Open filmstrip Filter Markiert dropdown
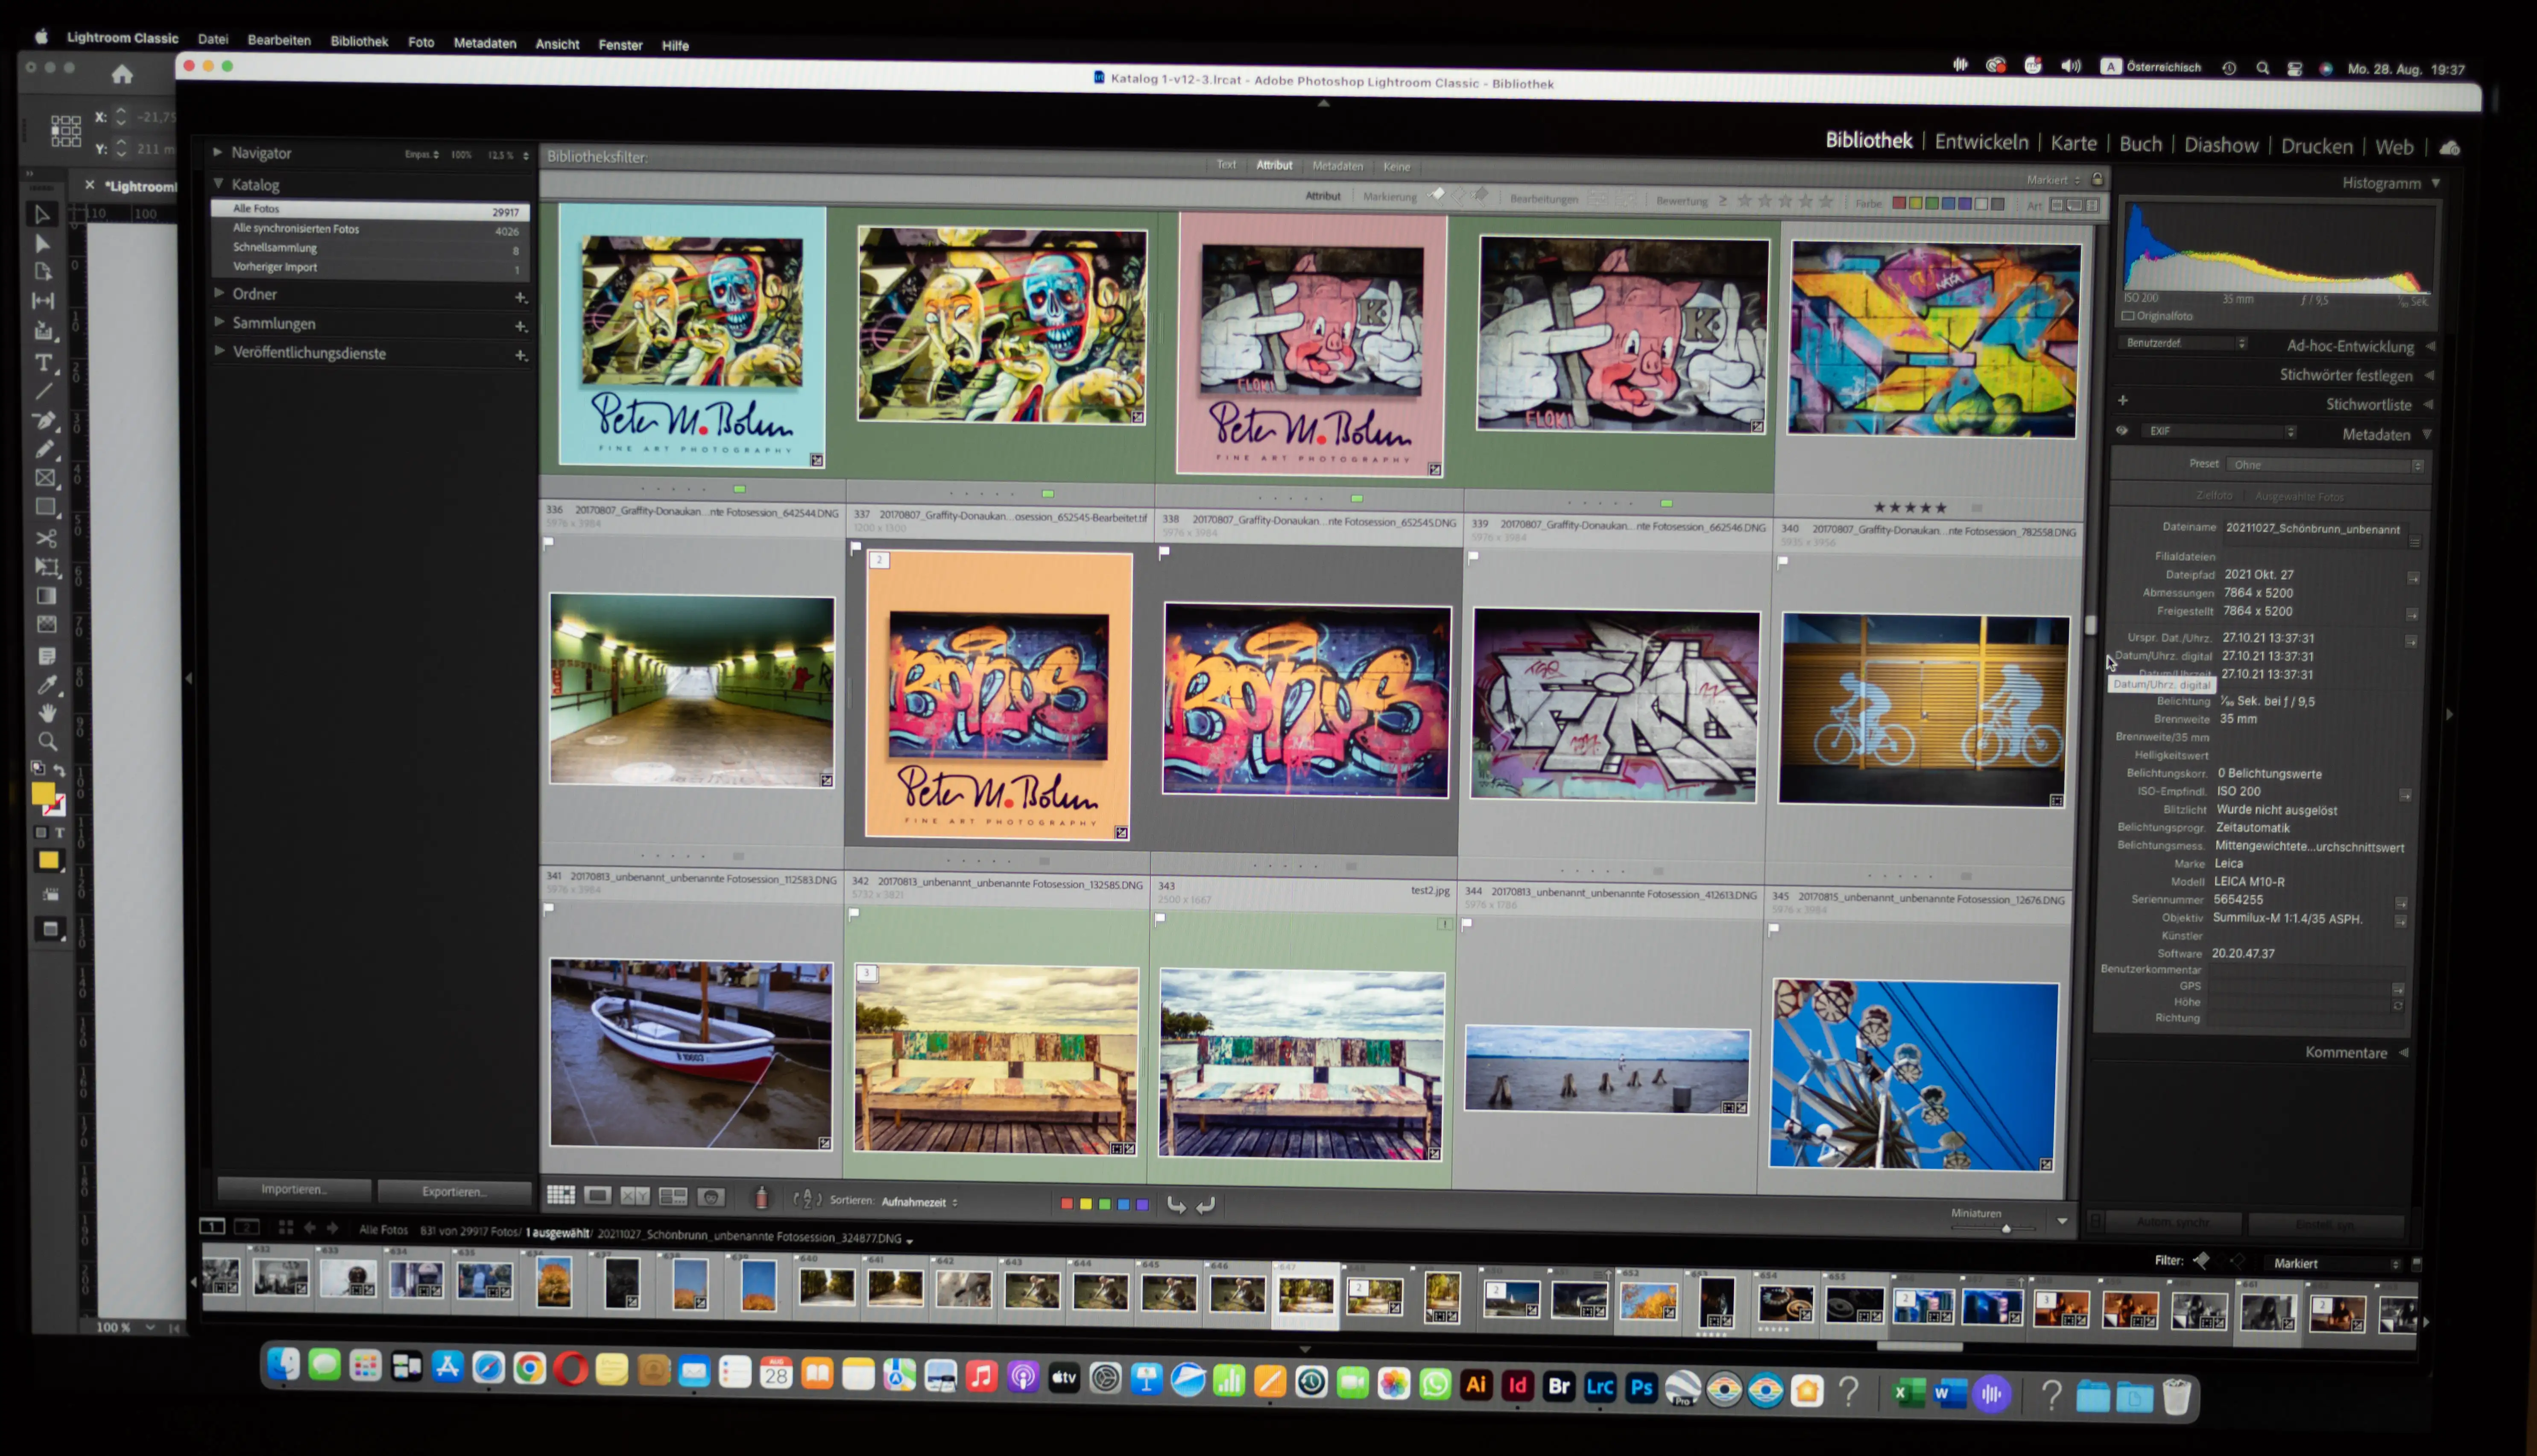 [2335, 1264]
